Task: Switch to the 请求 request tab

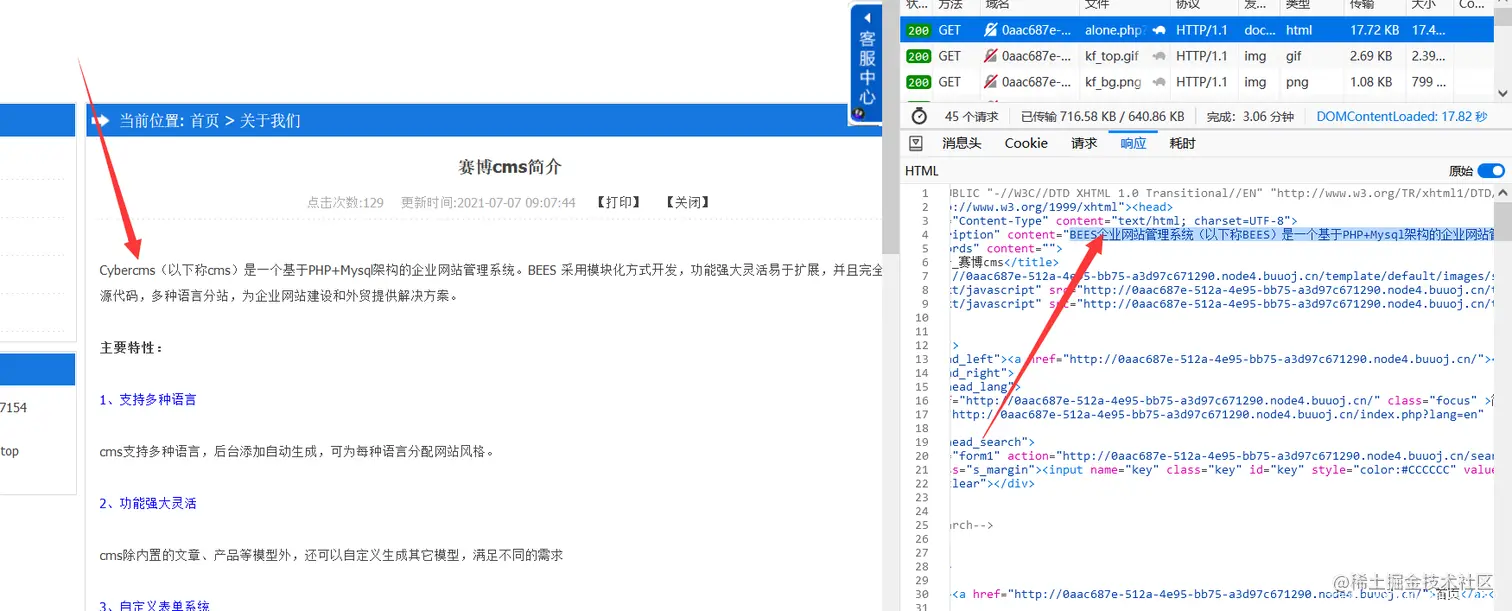Action: [x=1084, y=143]
